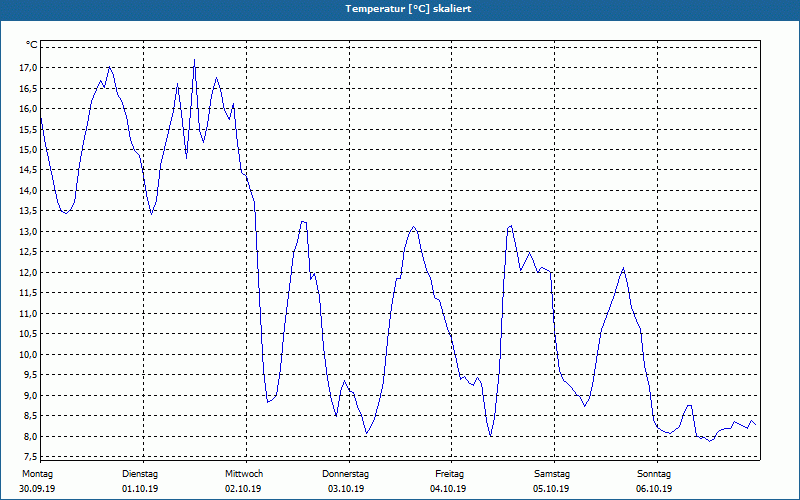Click the Freitag day label

(x=449, y=474)
